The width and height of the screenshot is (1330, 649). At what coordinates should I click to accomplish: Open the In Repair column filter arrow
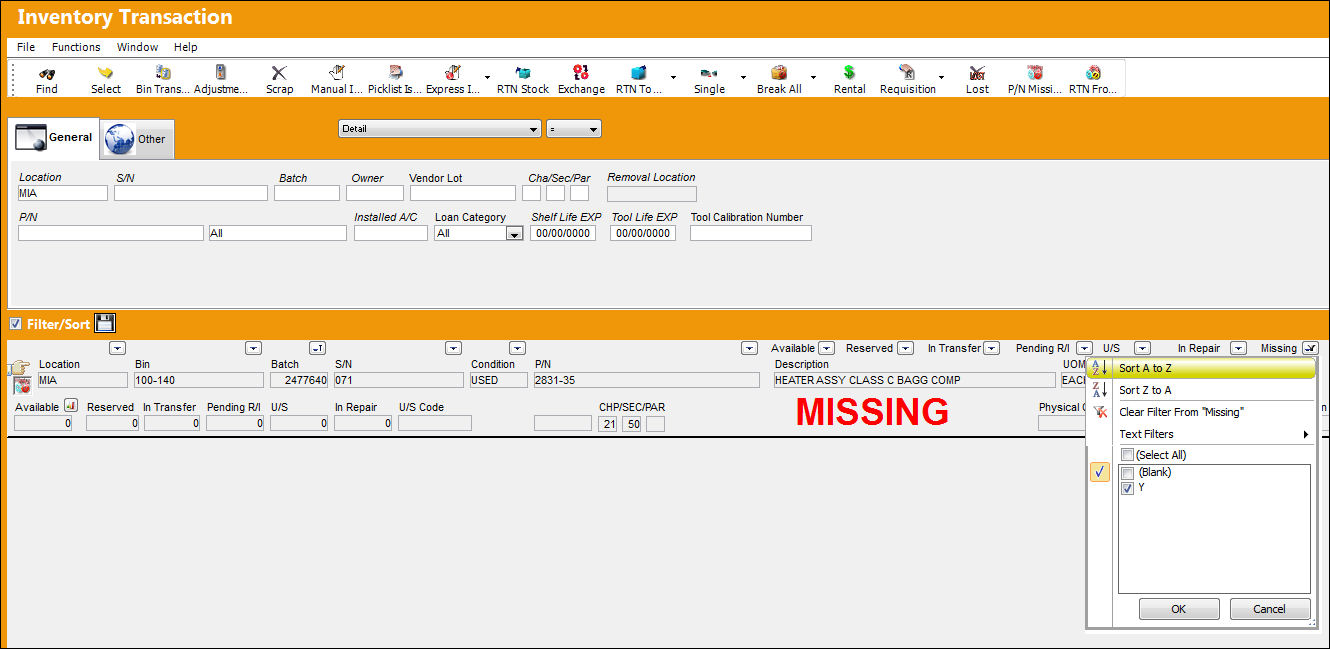[1238, 348]
